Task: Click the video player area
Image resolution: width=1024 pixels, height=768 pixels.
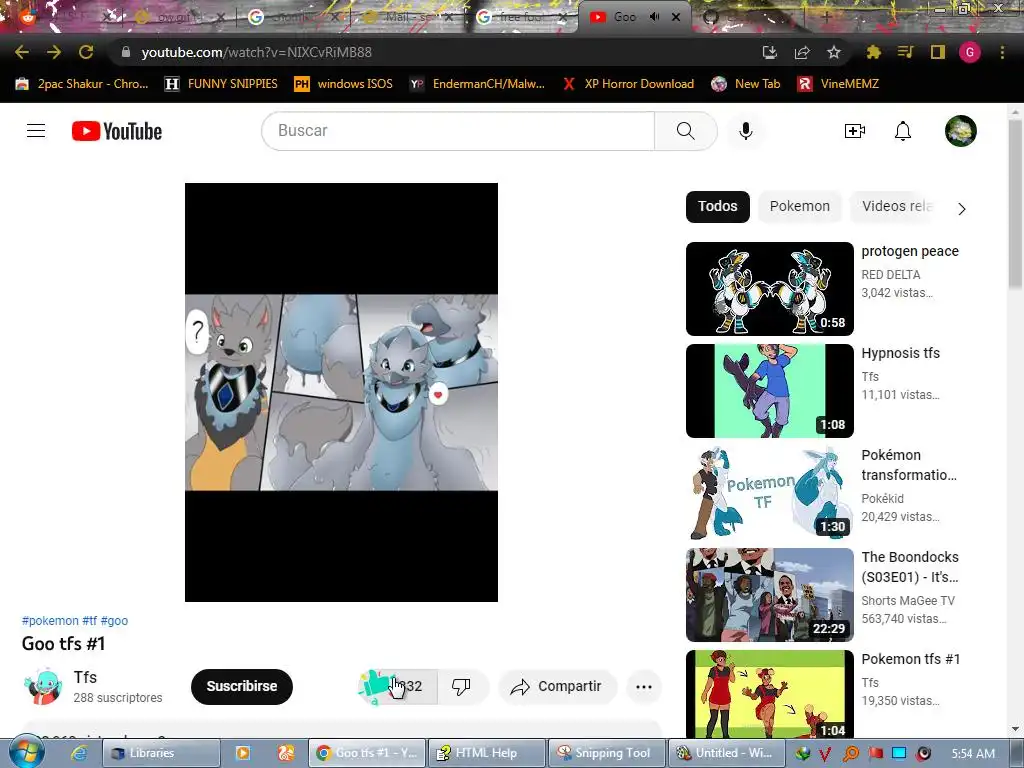Action: 341,392
